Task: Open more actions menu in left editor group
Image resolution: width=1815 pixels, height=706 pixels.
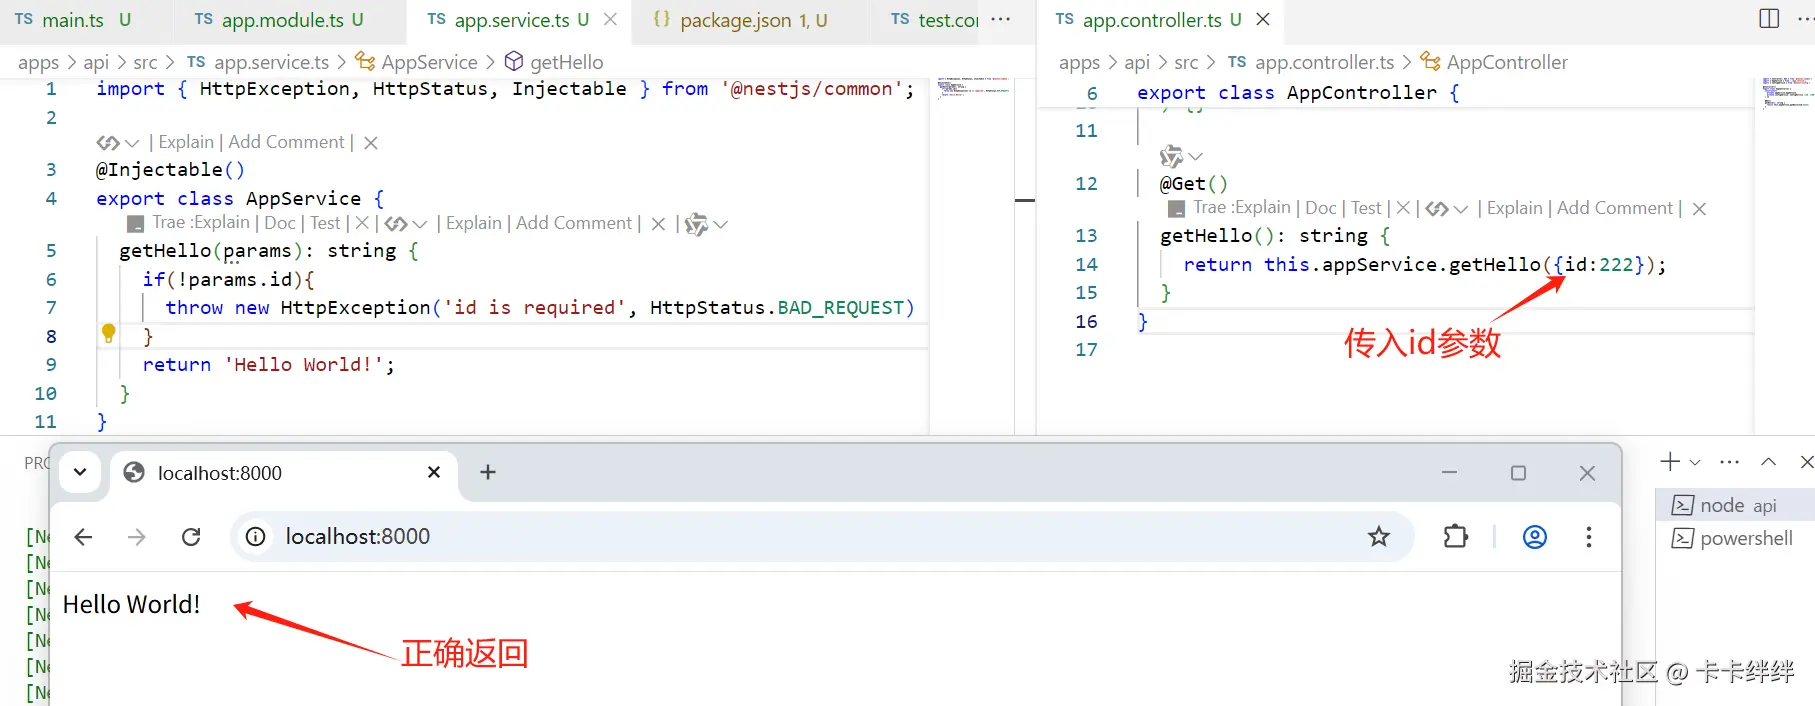Action: click(x=1000, y=20)
